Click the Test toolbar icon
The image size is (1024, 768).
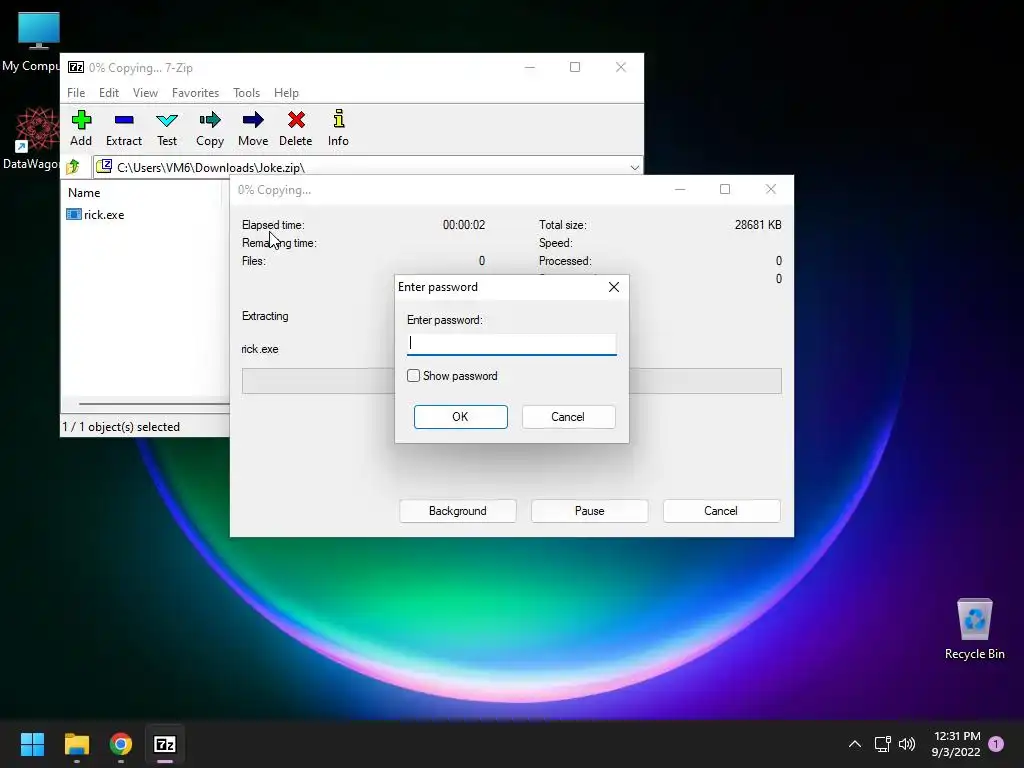[167, 128]
